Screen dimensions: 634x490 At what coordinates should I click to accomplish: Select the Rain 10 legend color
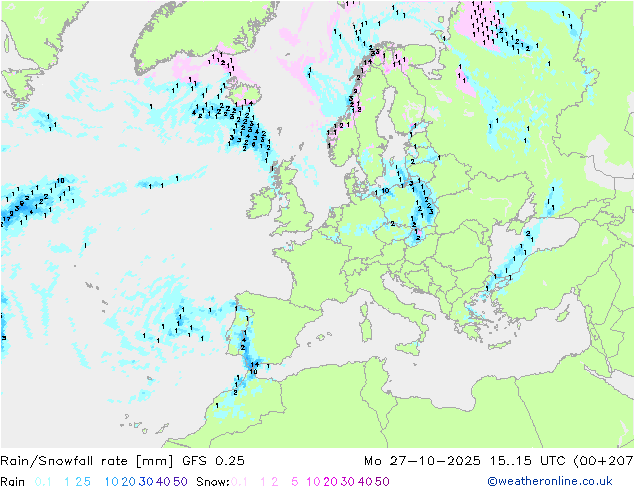[112, 482]
